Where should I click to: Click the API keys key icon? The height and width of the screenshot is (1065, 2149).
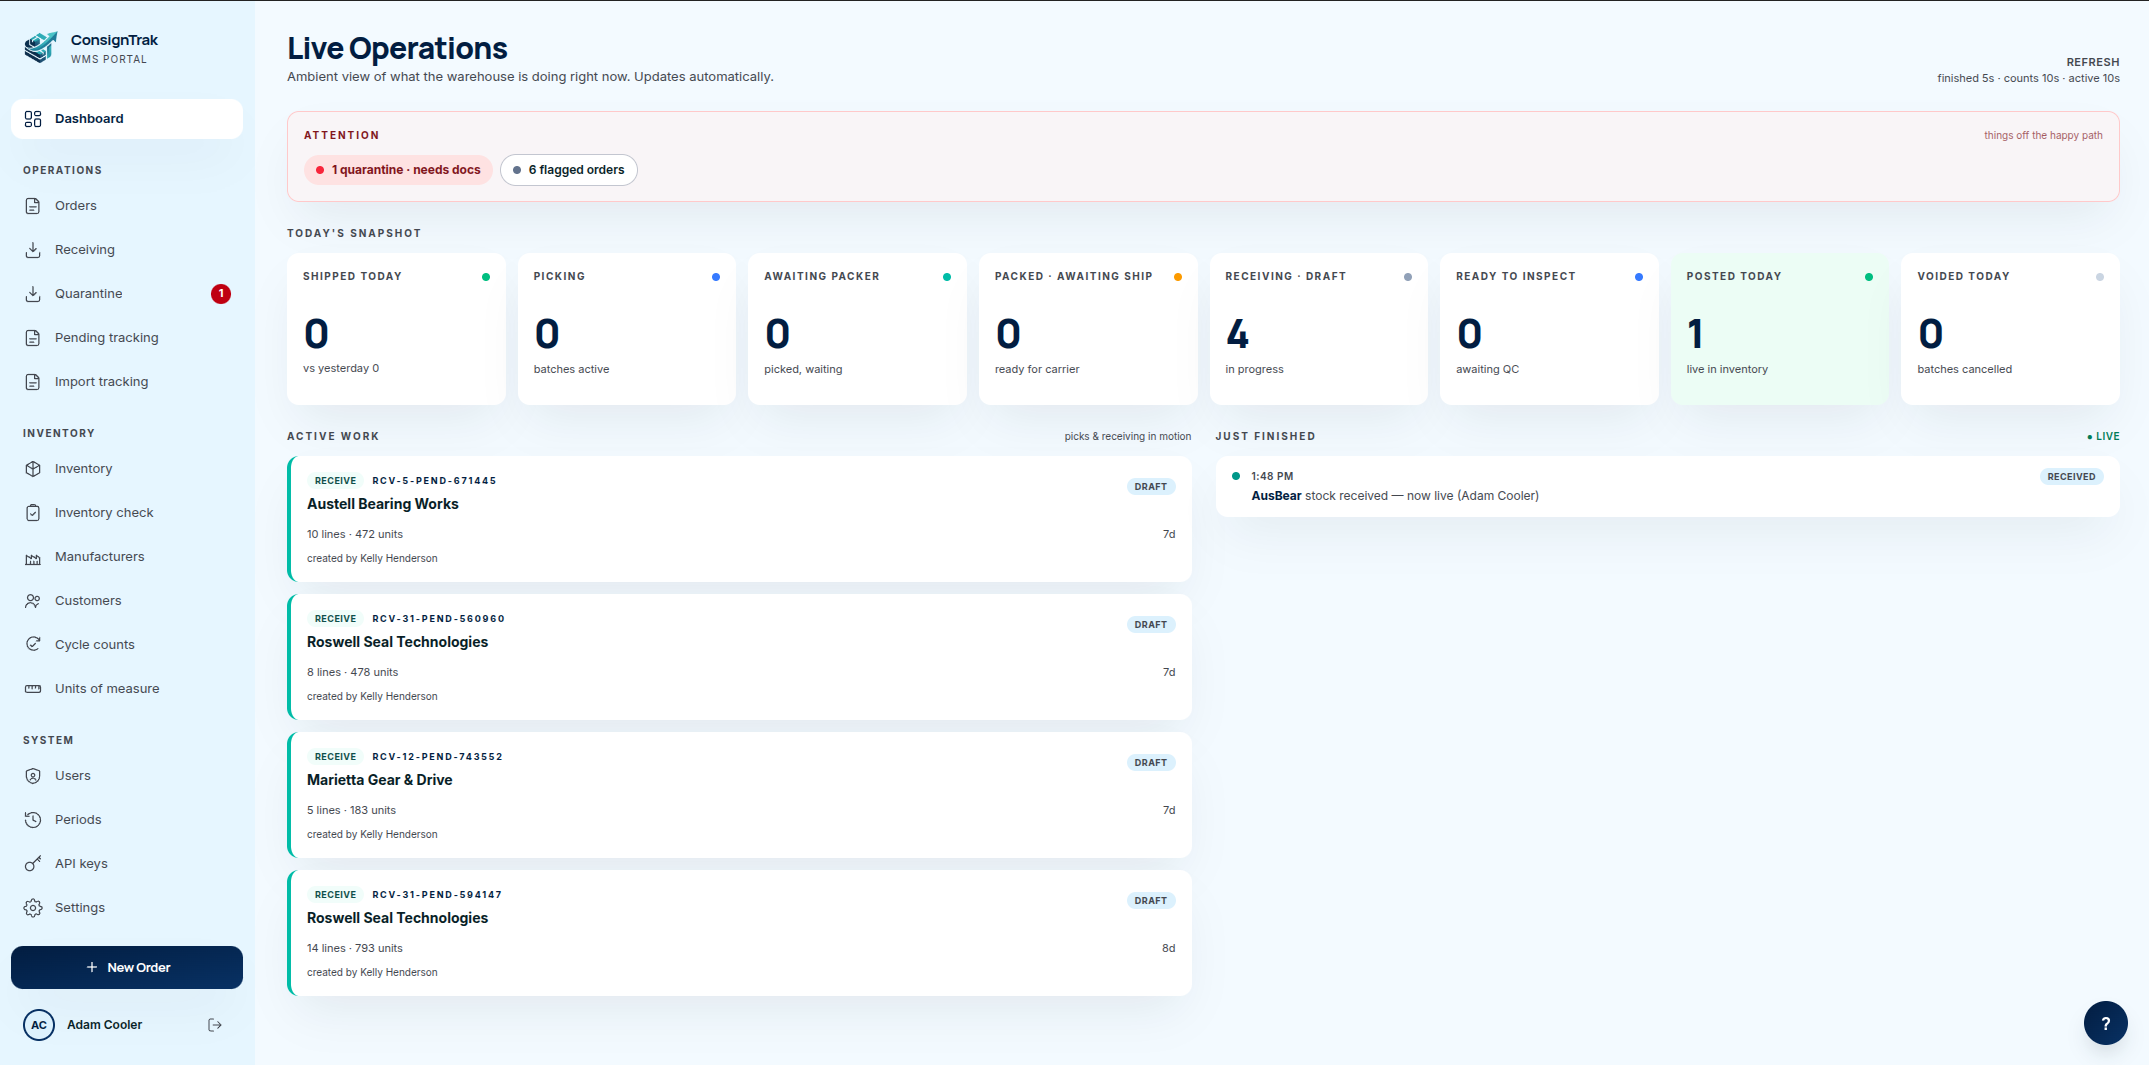point(33,864)
